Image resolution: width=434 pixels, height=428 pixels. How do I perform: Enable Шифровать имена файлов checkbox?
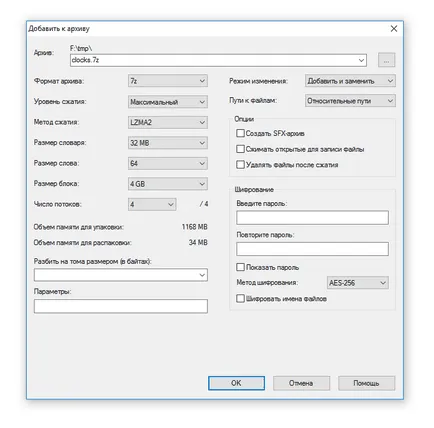tap(240, 298)
